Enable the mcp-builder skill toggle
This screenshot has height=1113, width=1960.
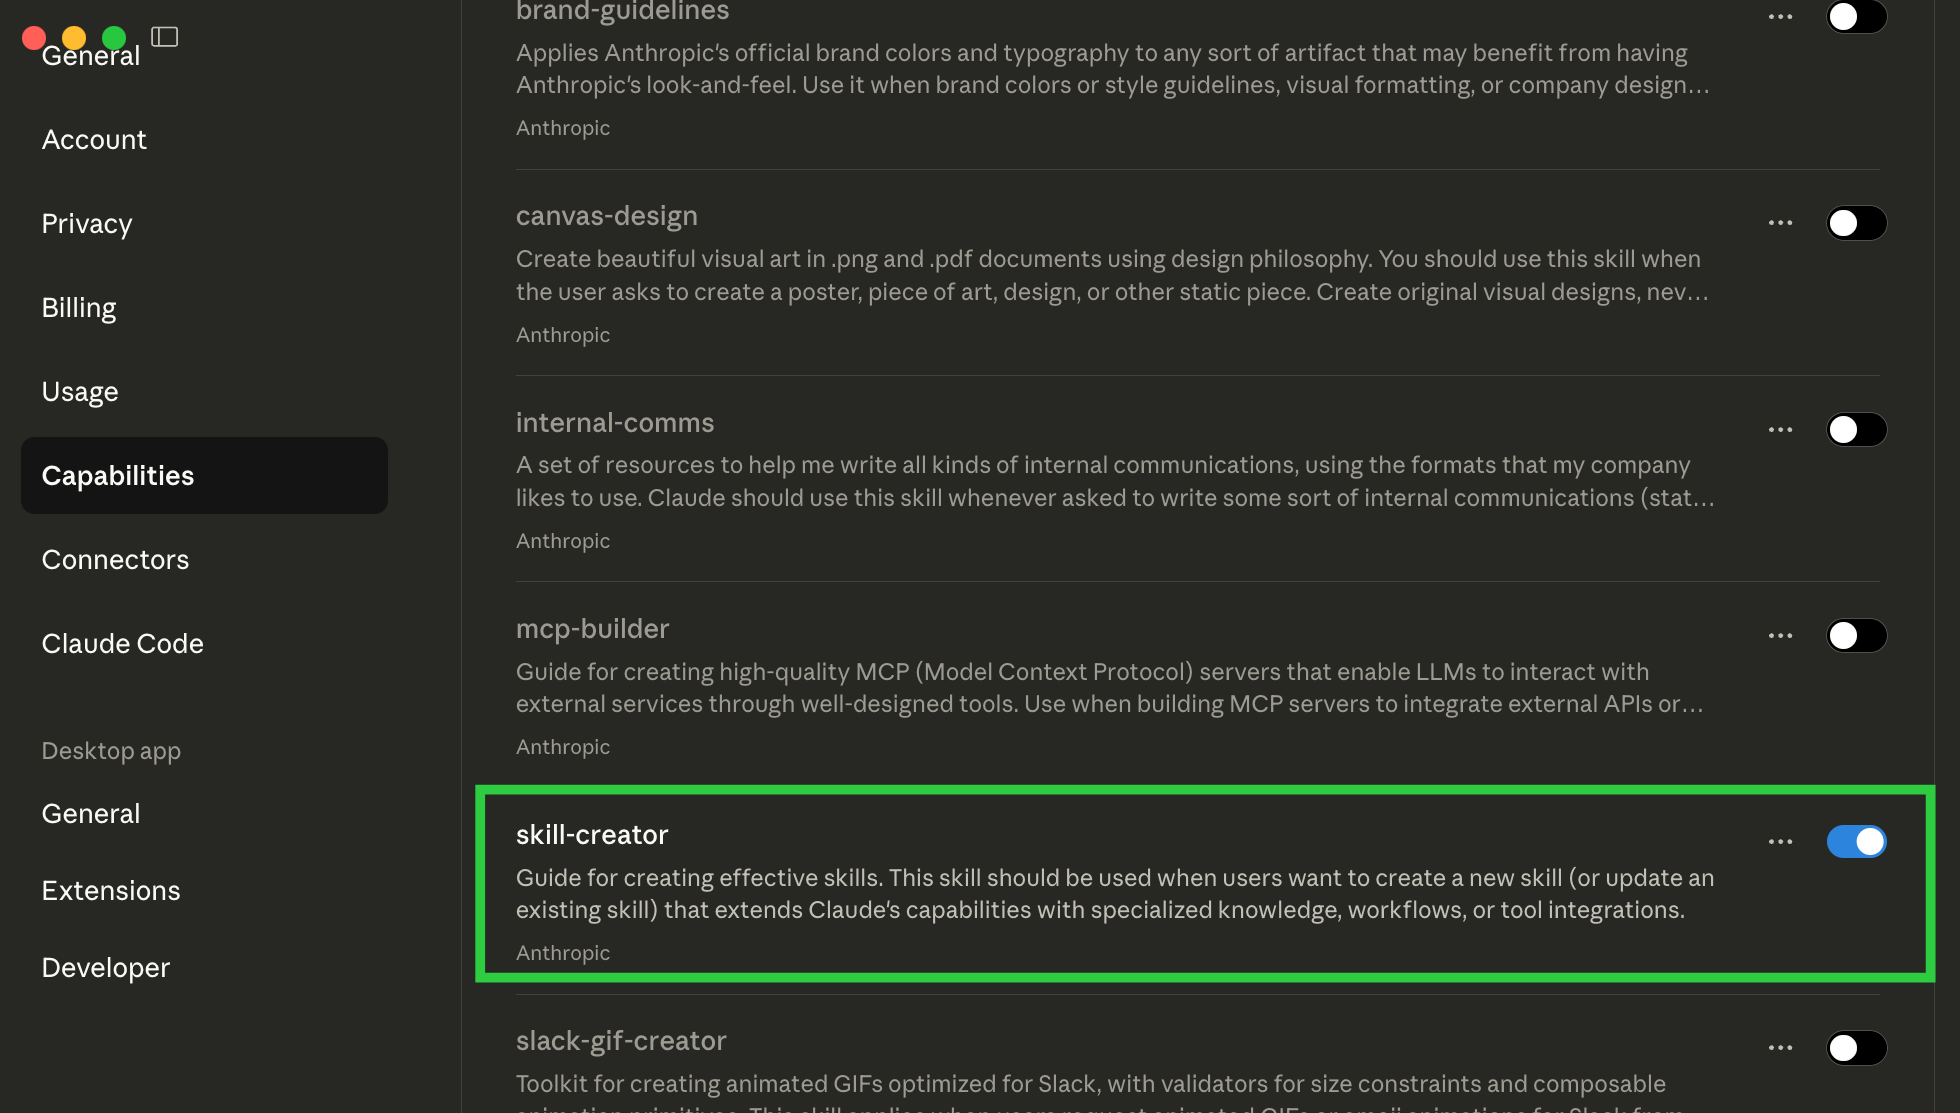click(1856, 636)
